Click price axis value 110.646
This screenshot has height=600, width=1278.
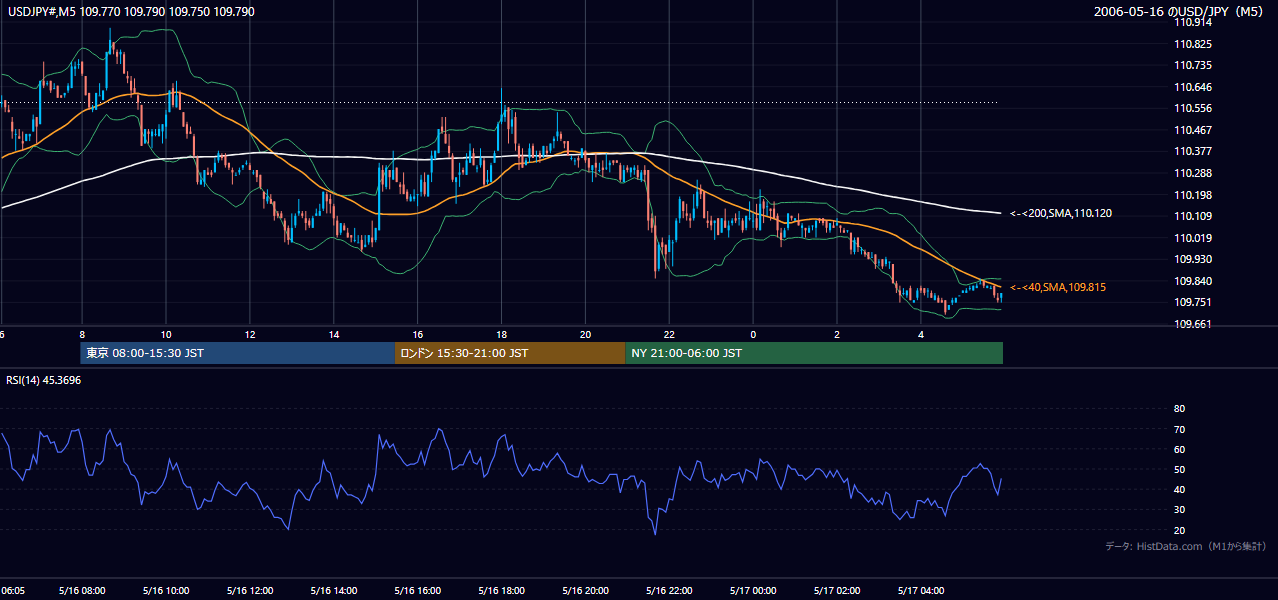1195,87
